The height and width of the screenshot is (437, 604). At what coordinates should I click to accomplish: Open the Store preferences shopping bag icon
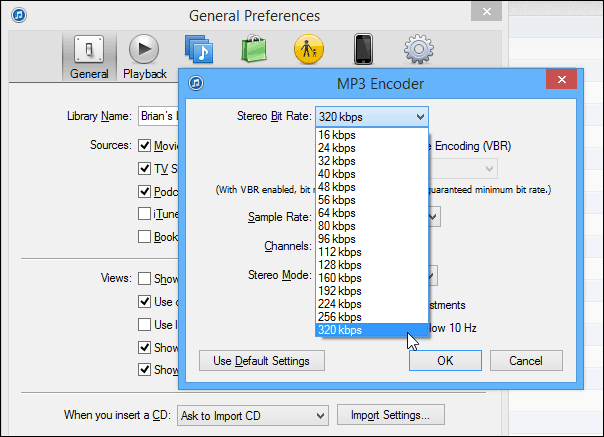254,49
